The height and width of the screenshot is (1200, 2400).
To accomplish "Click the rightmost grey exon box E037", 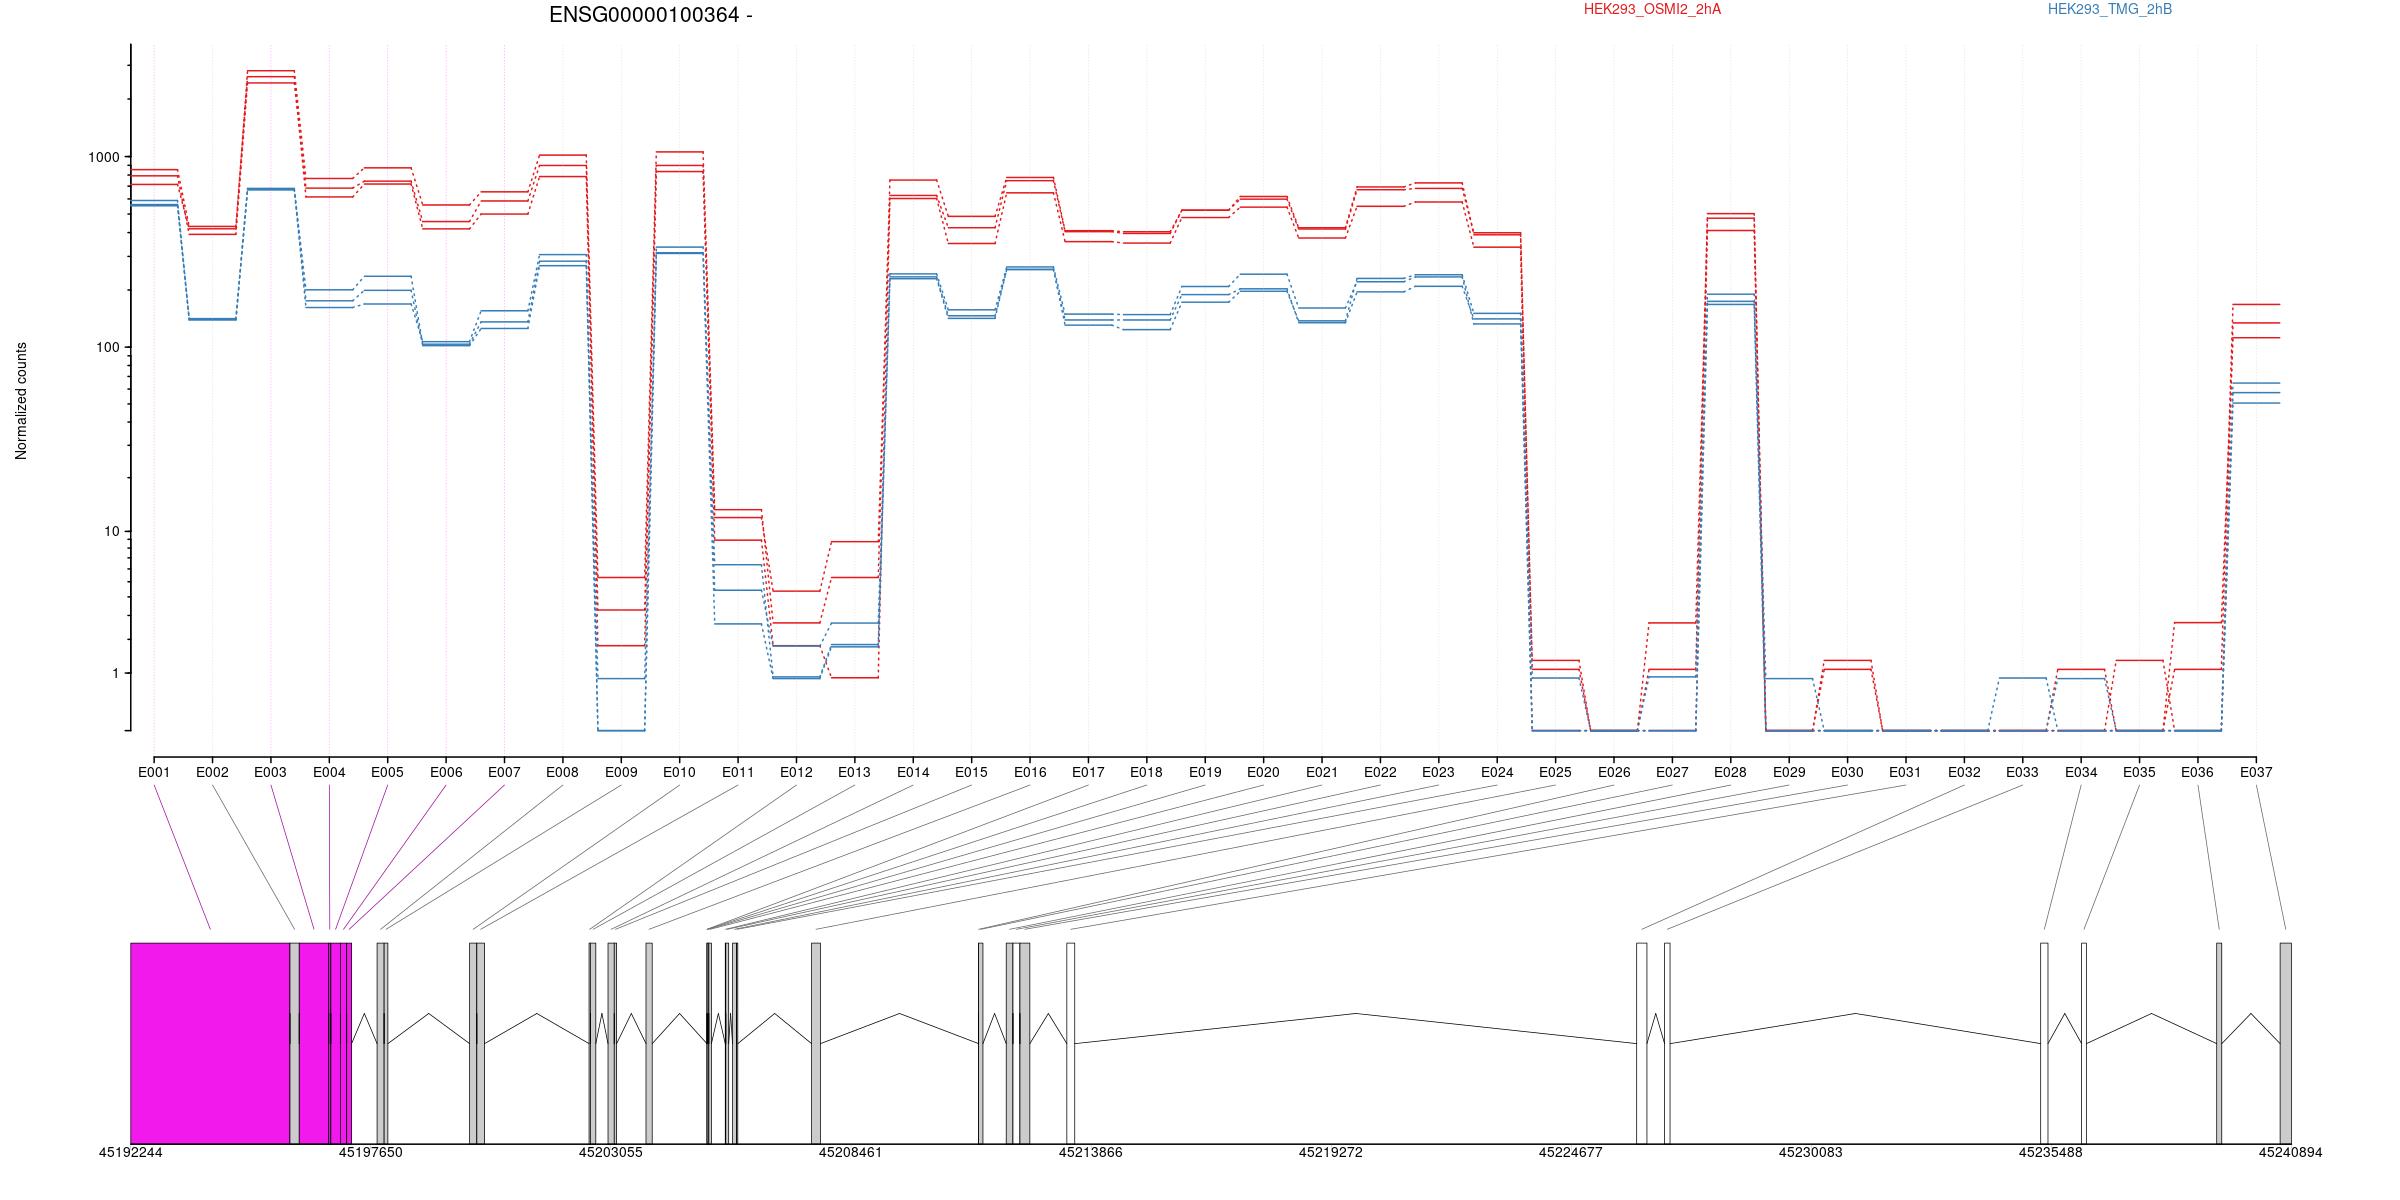I will 2285,1043.
